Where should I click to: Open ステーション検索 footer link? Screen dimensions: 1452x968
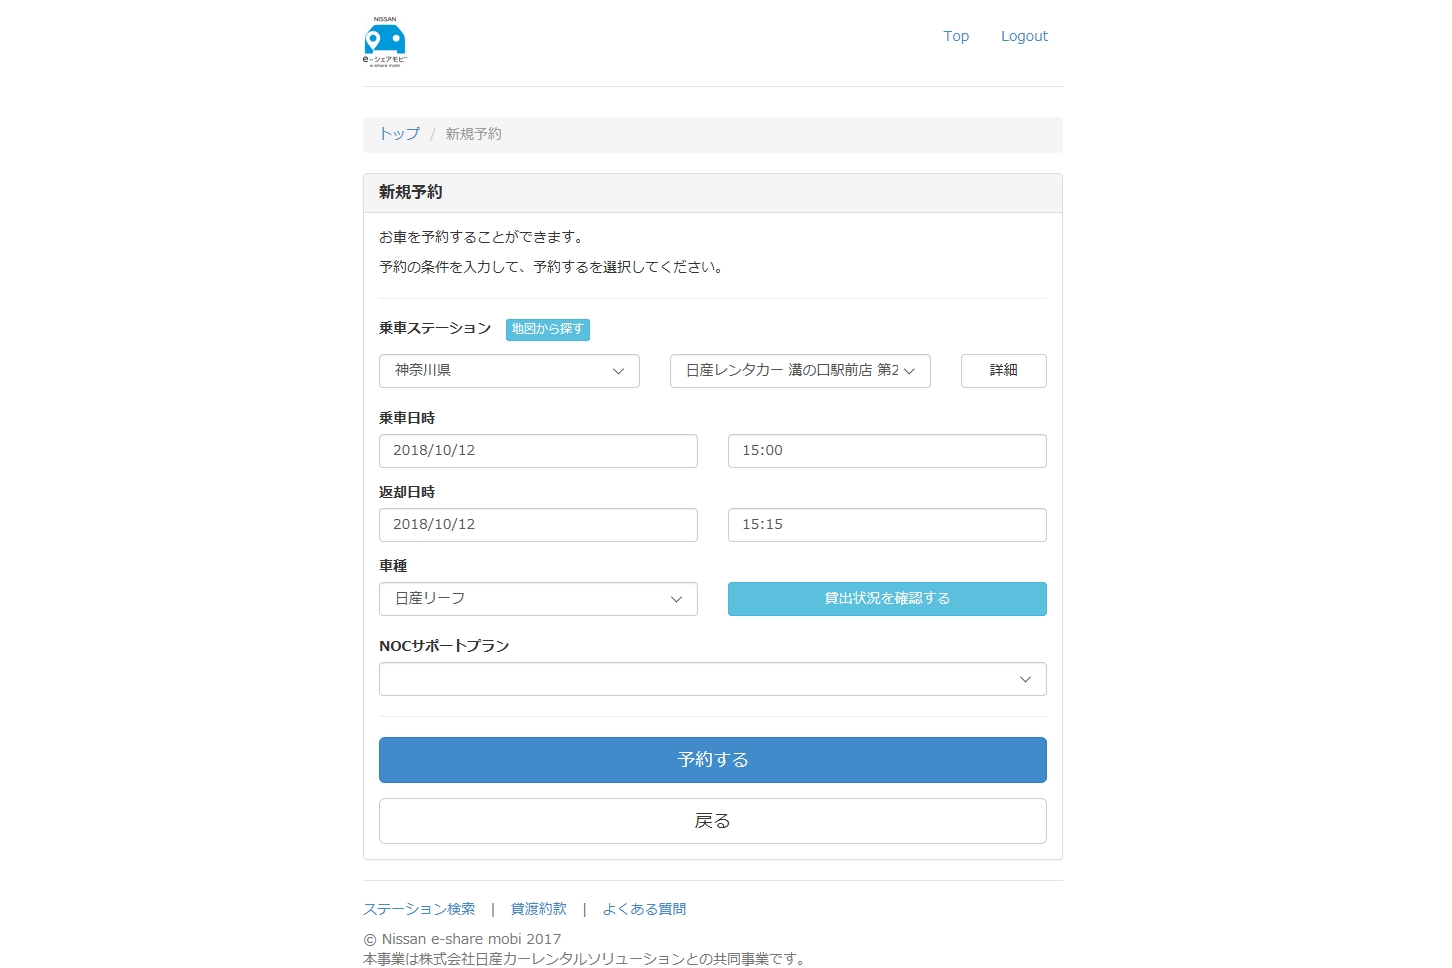point(419,909)
